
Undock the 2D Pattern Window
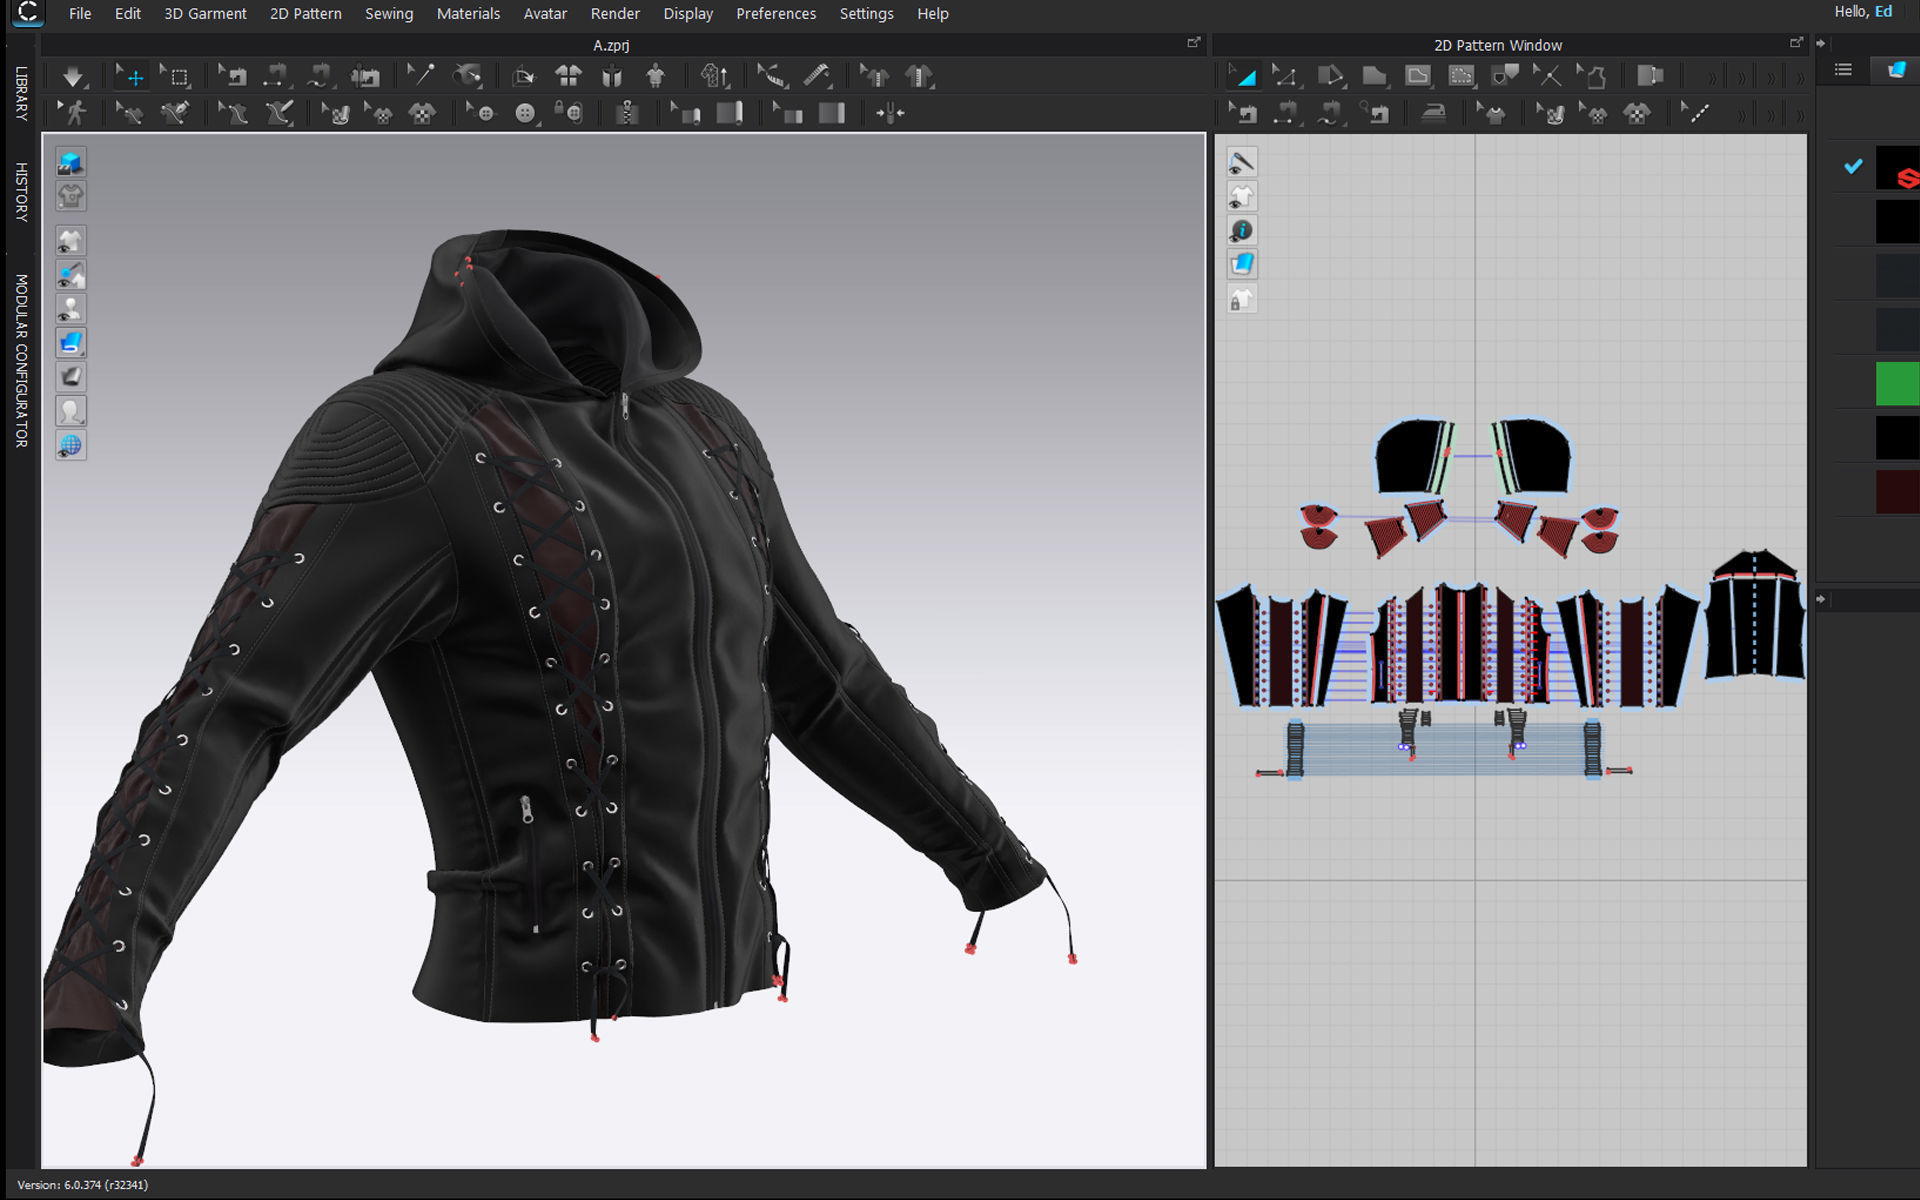click(x=1796, y=43)
